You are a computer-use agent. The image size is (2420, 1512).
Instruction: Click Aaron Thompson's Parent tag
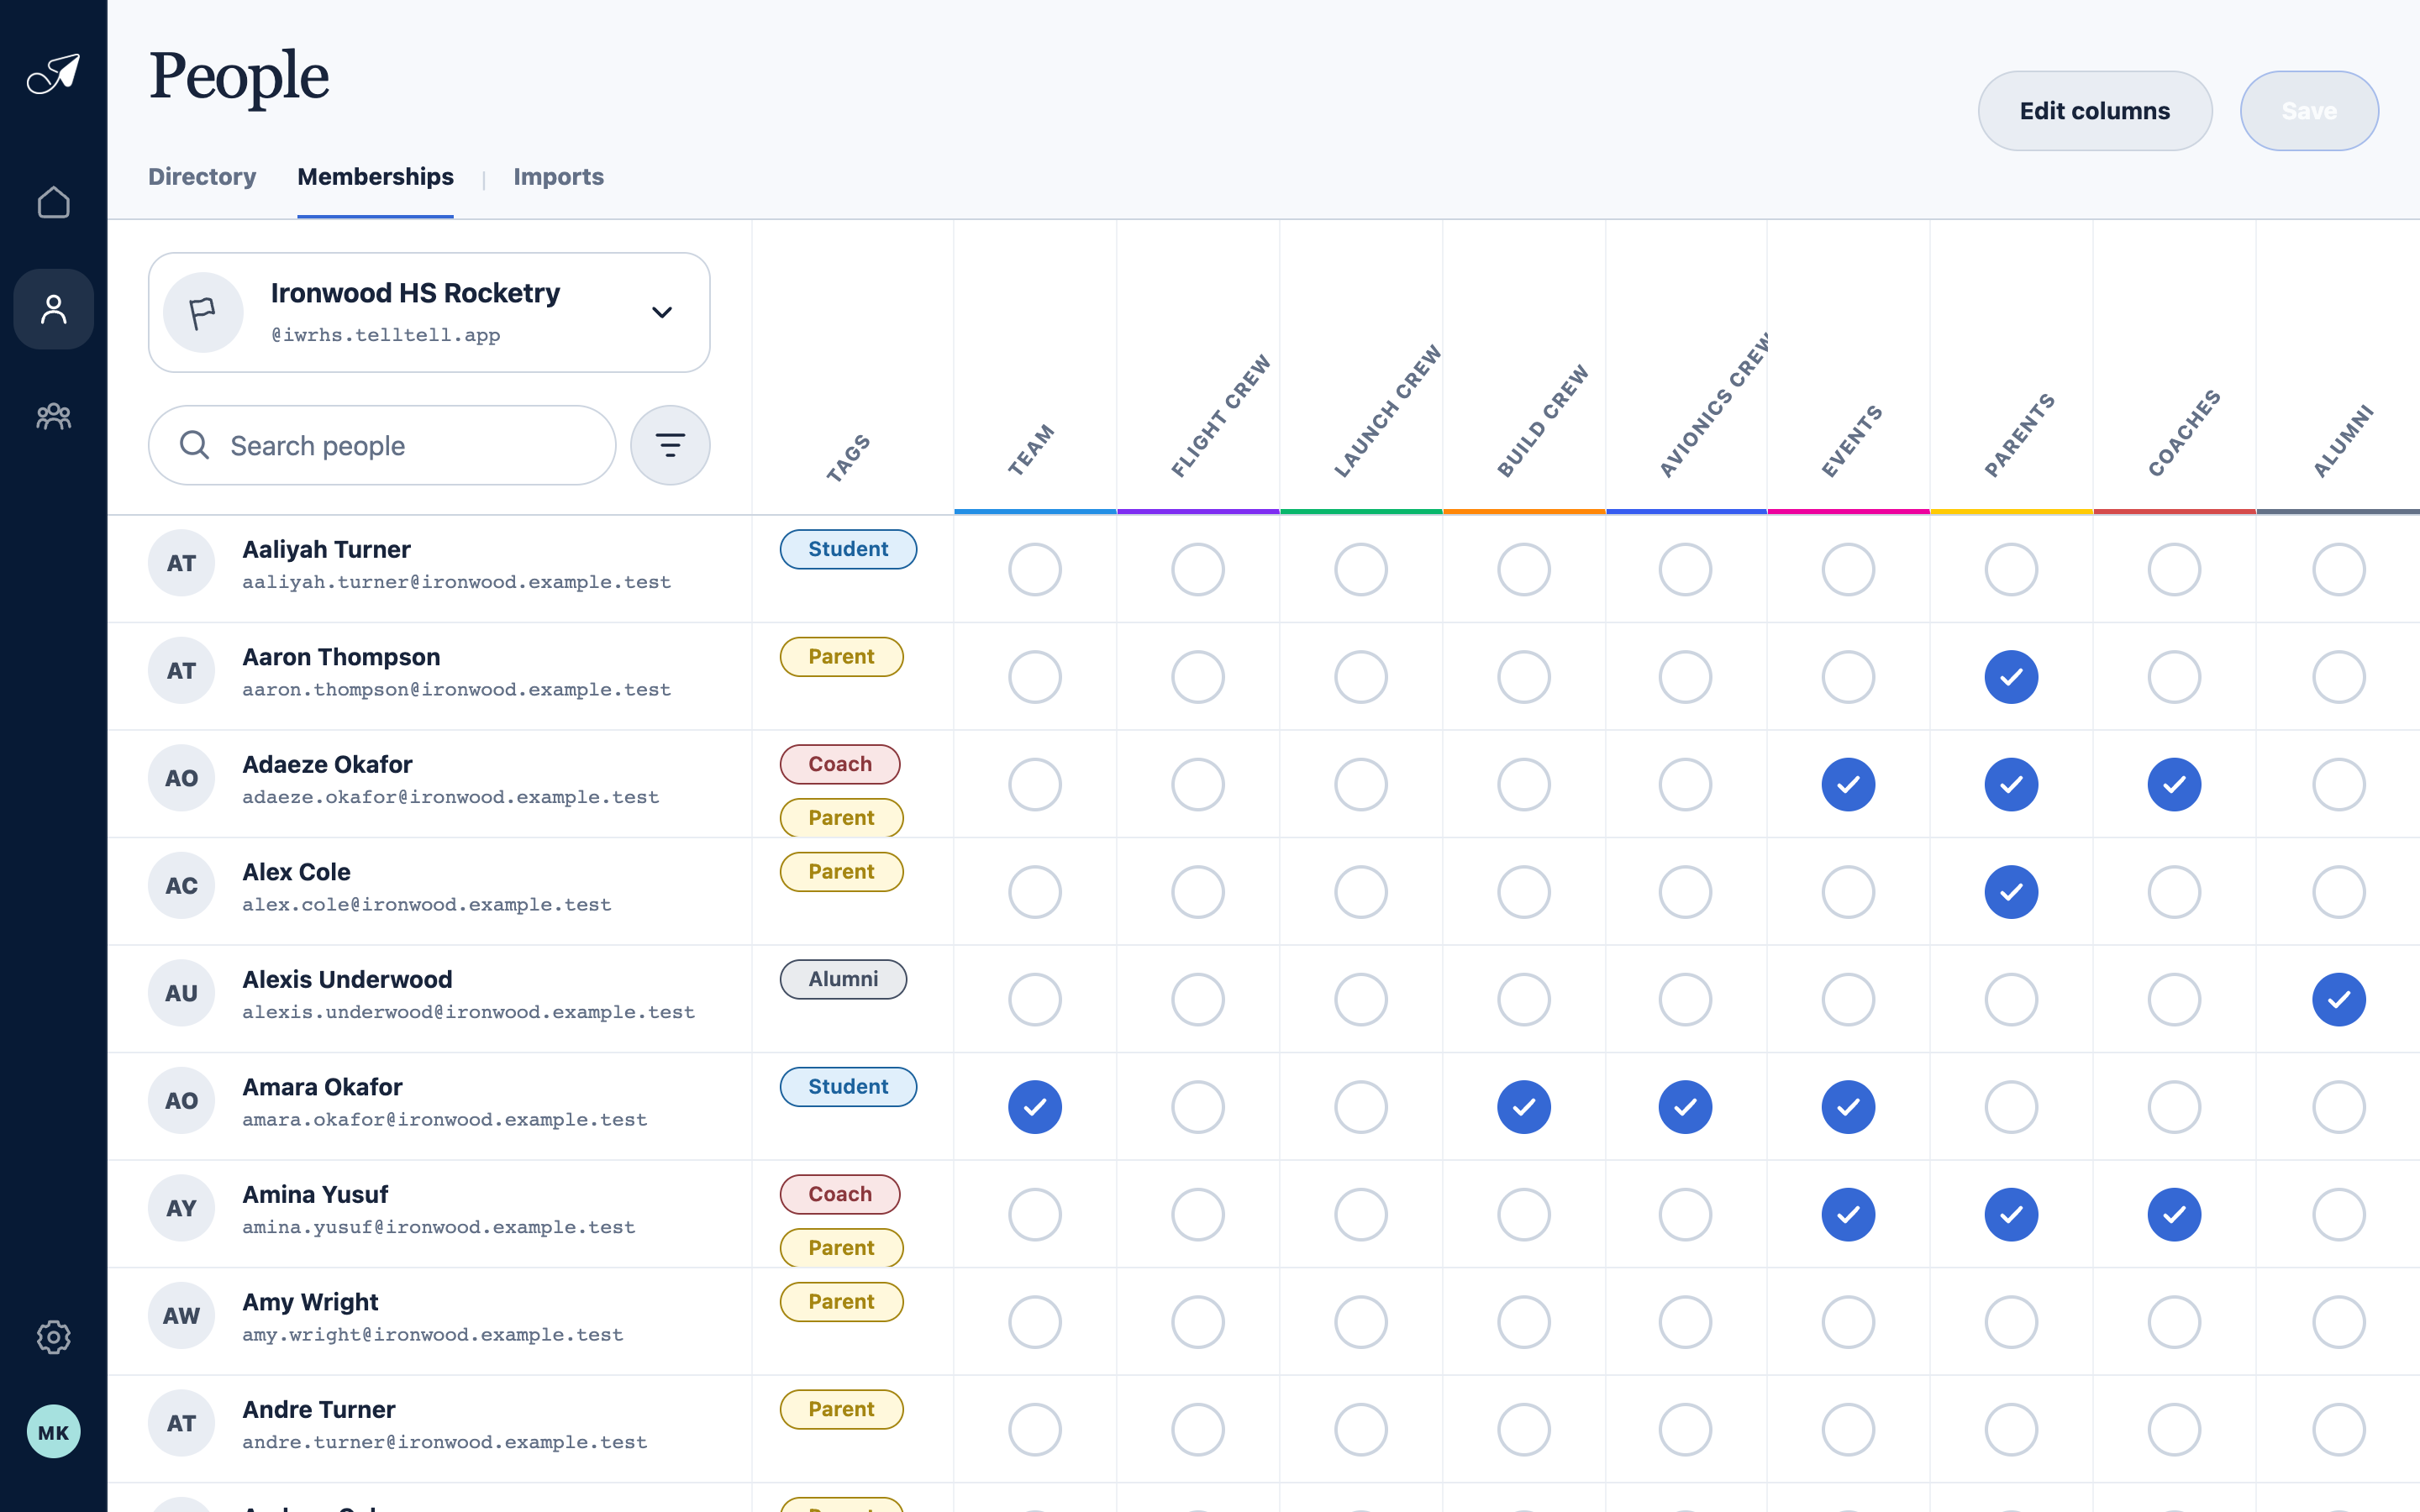[841, 657]
